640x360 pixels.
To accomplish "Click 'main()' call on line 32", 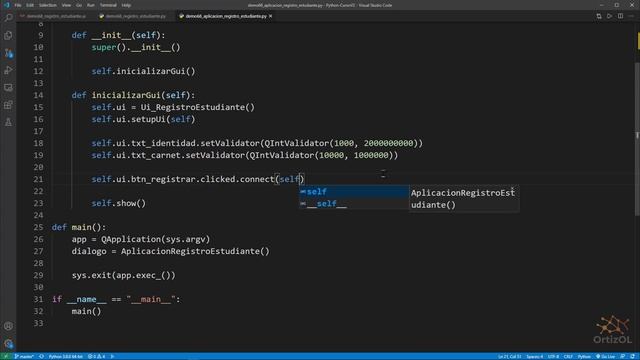I will (86, 311).
